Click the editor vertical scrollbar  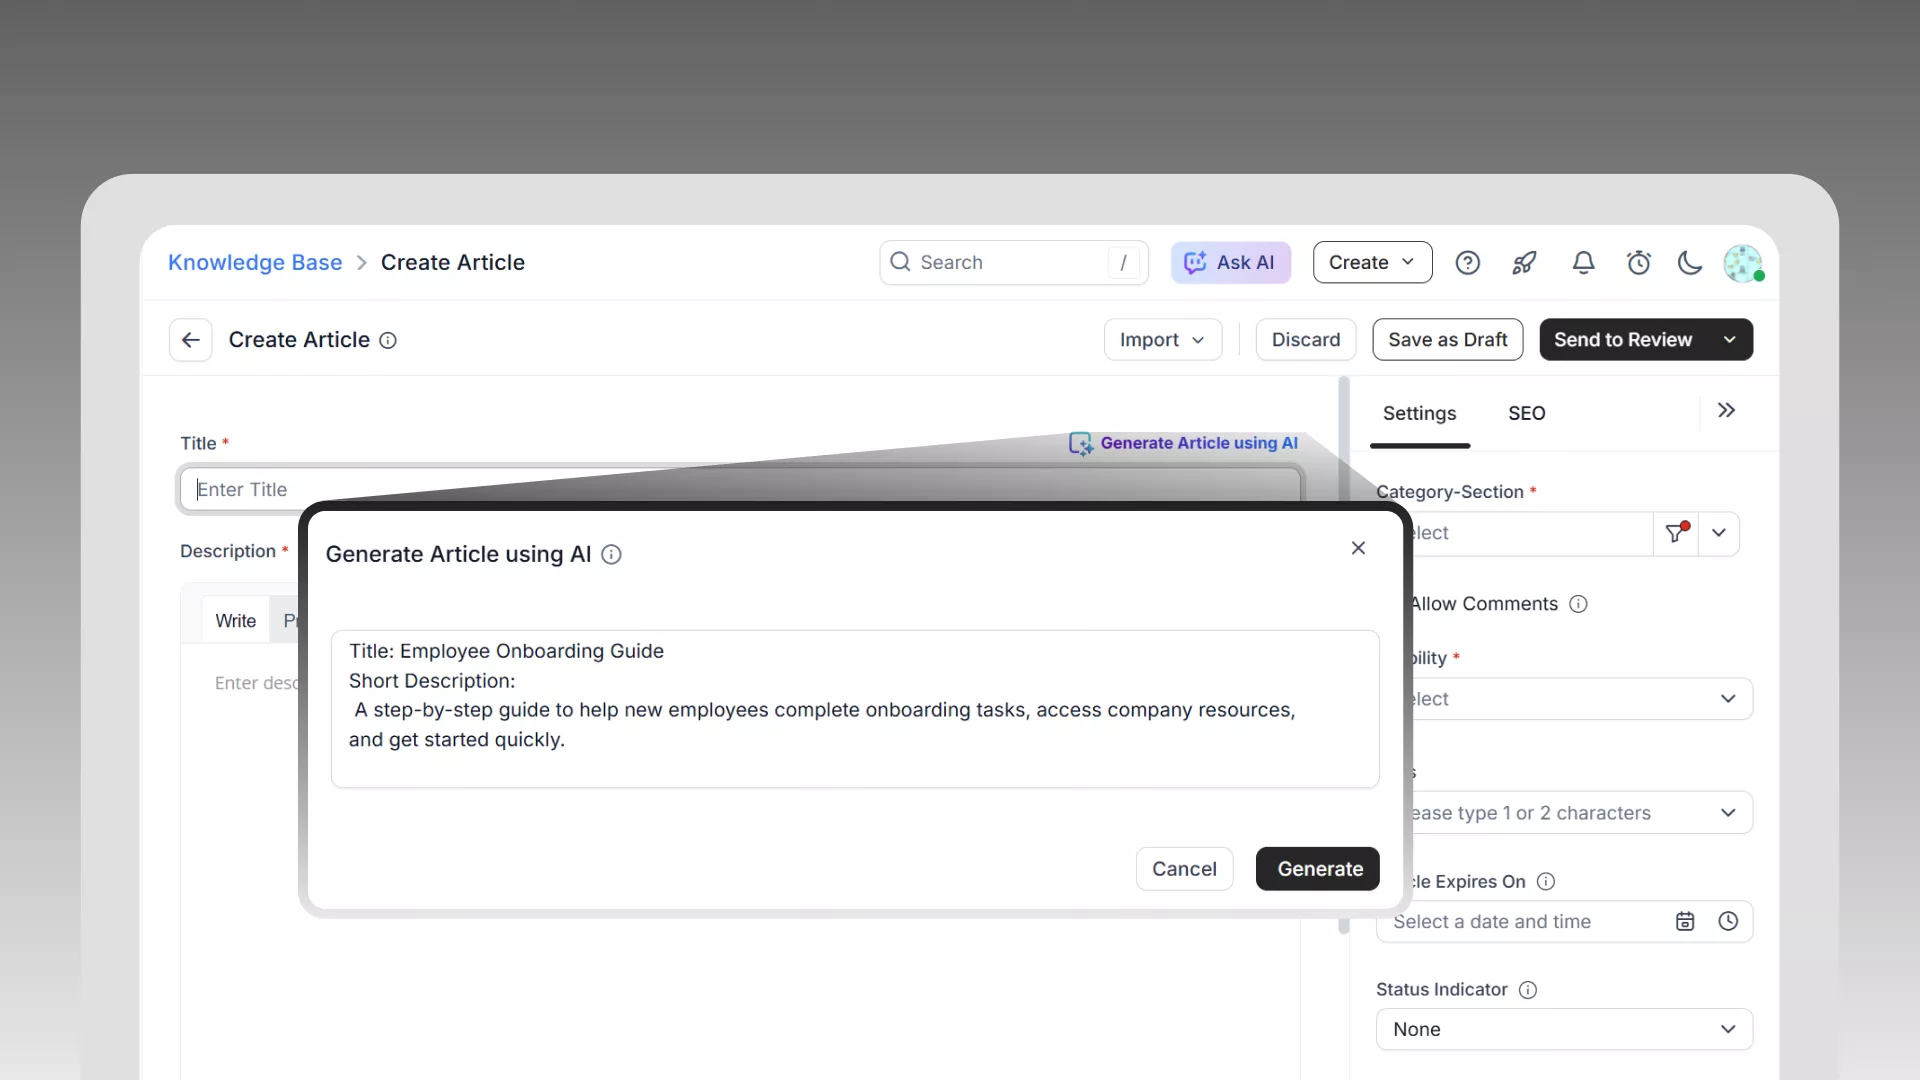pyautogui.click(x=1343, y=655)
